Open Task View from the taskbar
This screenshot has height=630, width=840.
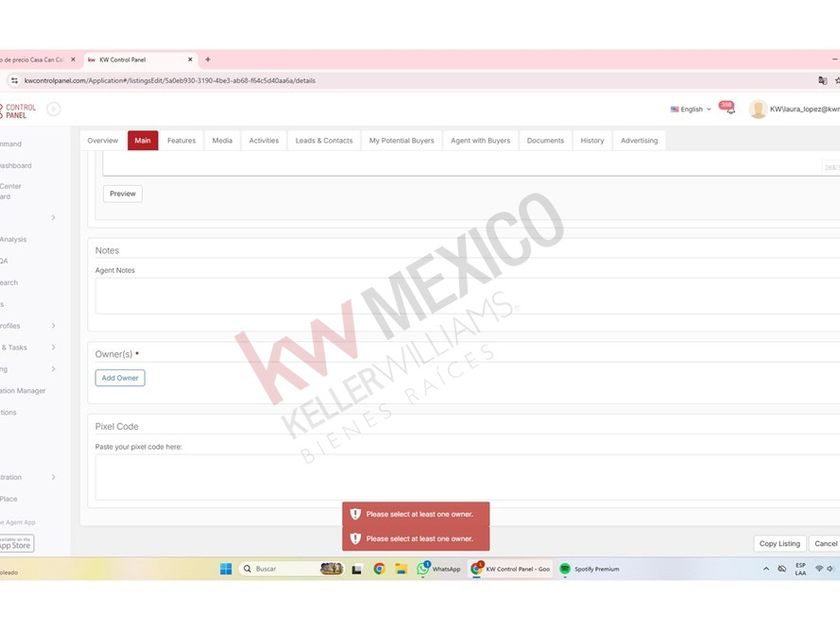coord(357,569)
